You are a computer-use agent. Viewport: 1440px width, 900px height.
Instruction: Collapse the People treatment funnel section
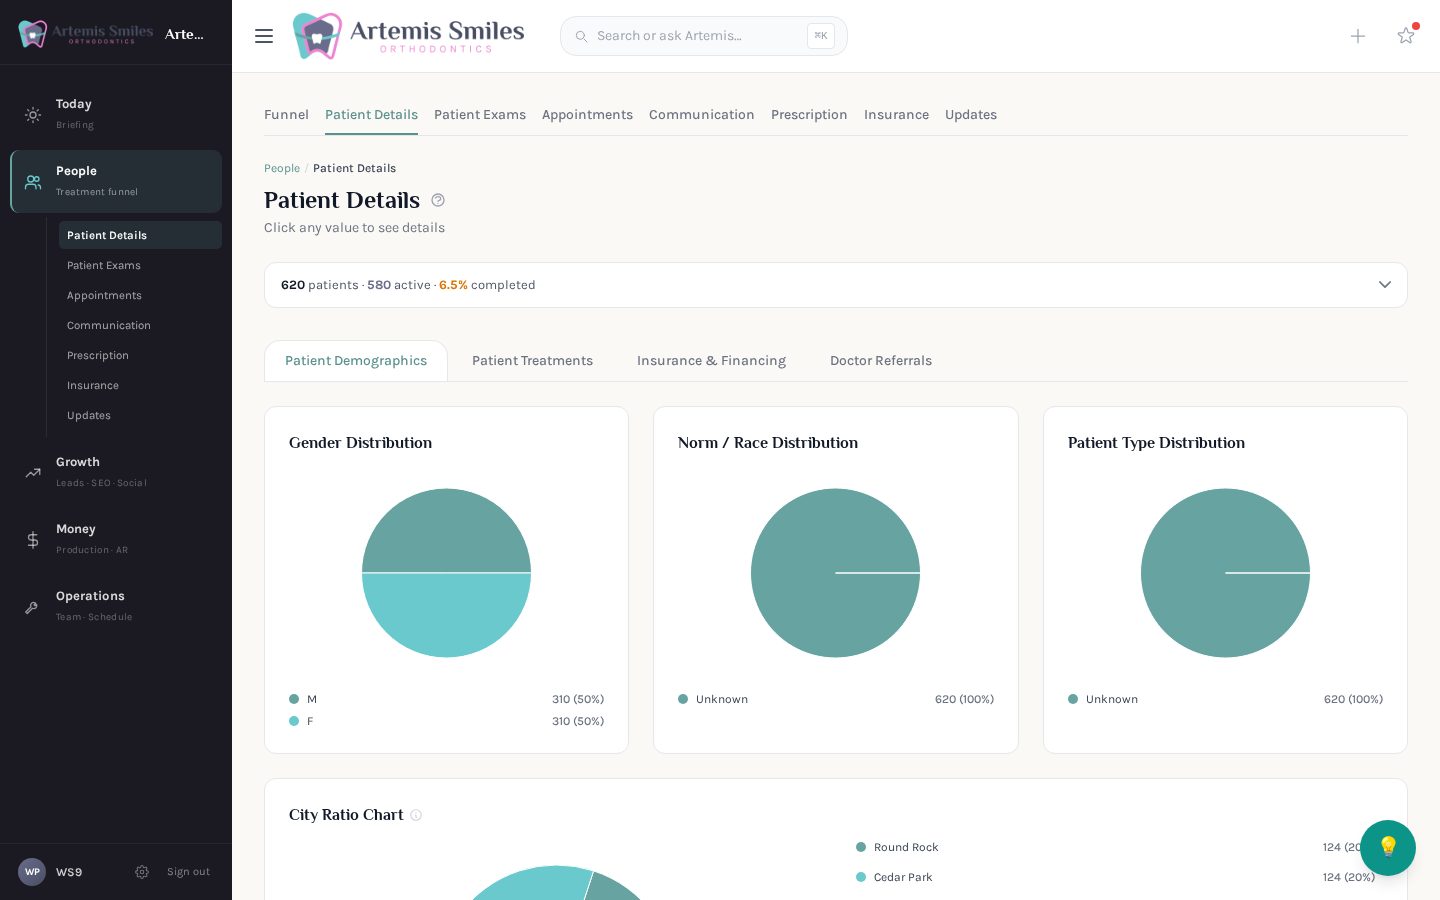click(x=116, y=181)
